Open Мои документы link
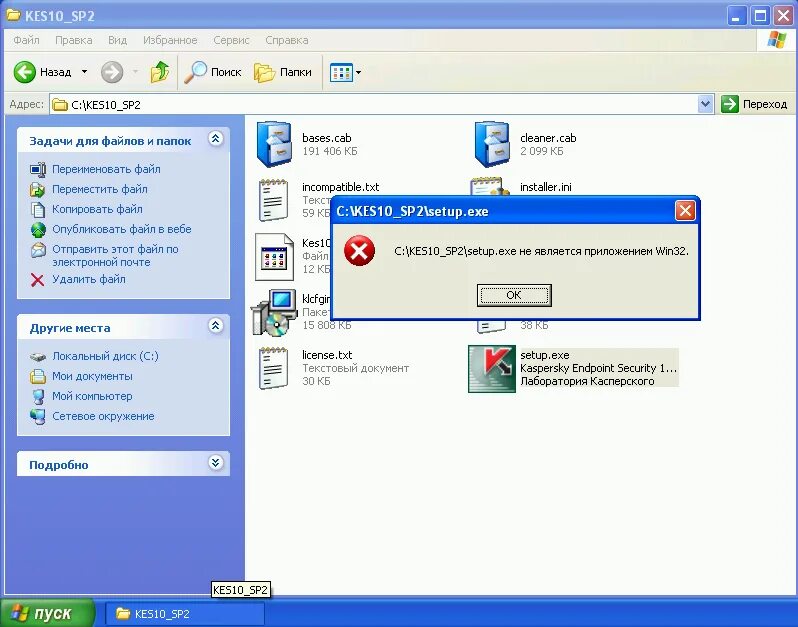The width and height of the screenshot is (798, 627). coord(92,377)
